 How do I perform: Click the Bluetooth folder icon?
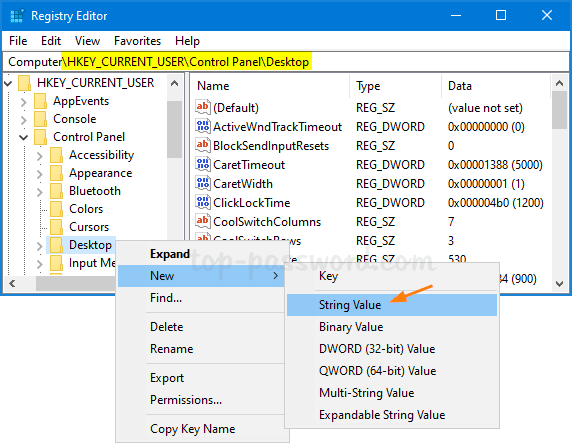click(x=56, y=191)
